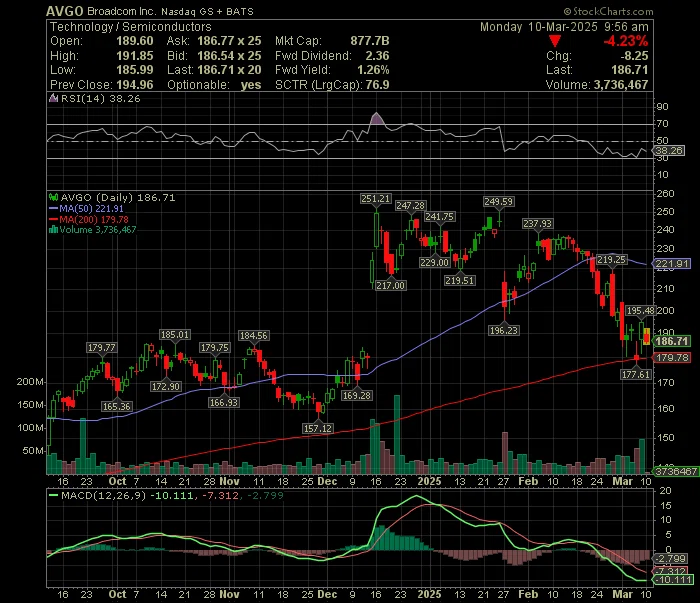Click the 177.61 low price label
Screen dimensions: 700x603
[636, 374]
